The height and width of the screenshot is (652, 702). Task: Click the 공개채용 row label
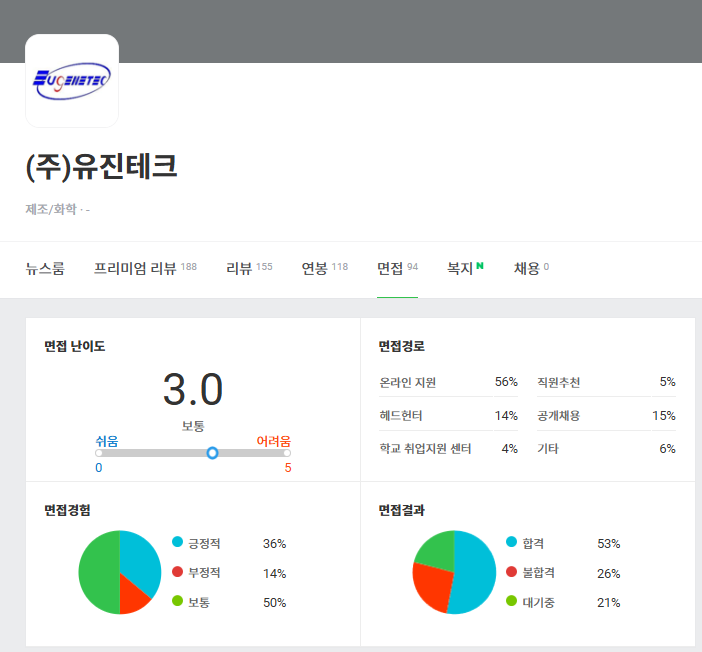click(x=558, y=416)
